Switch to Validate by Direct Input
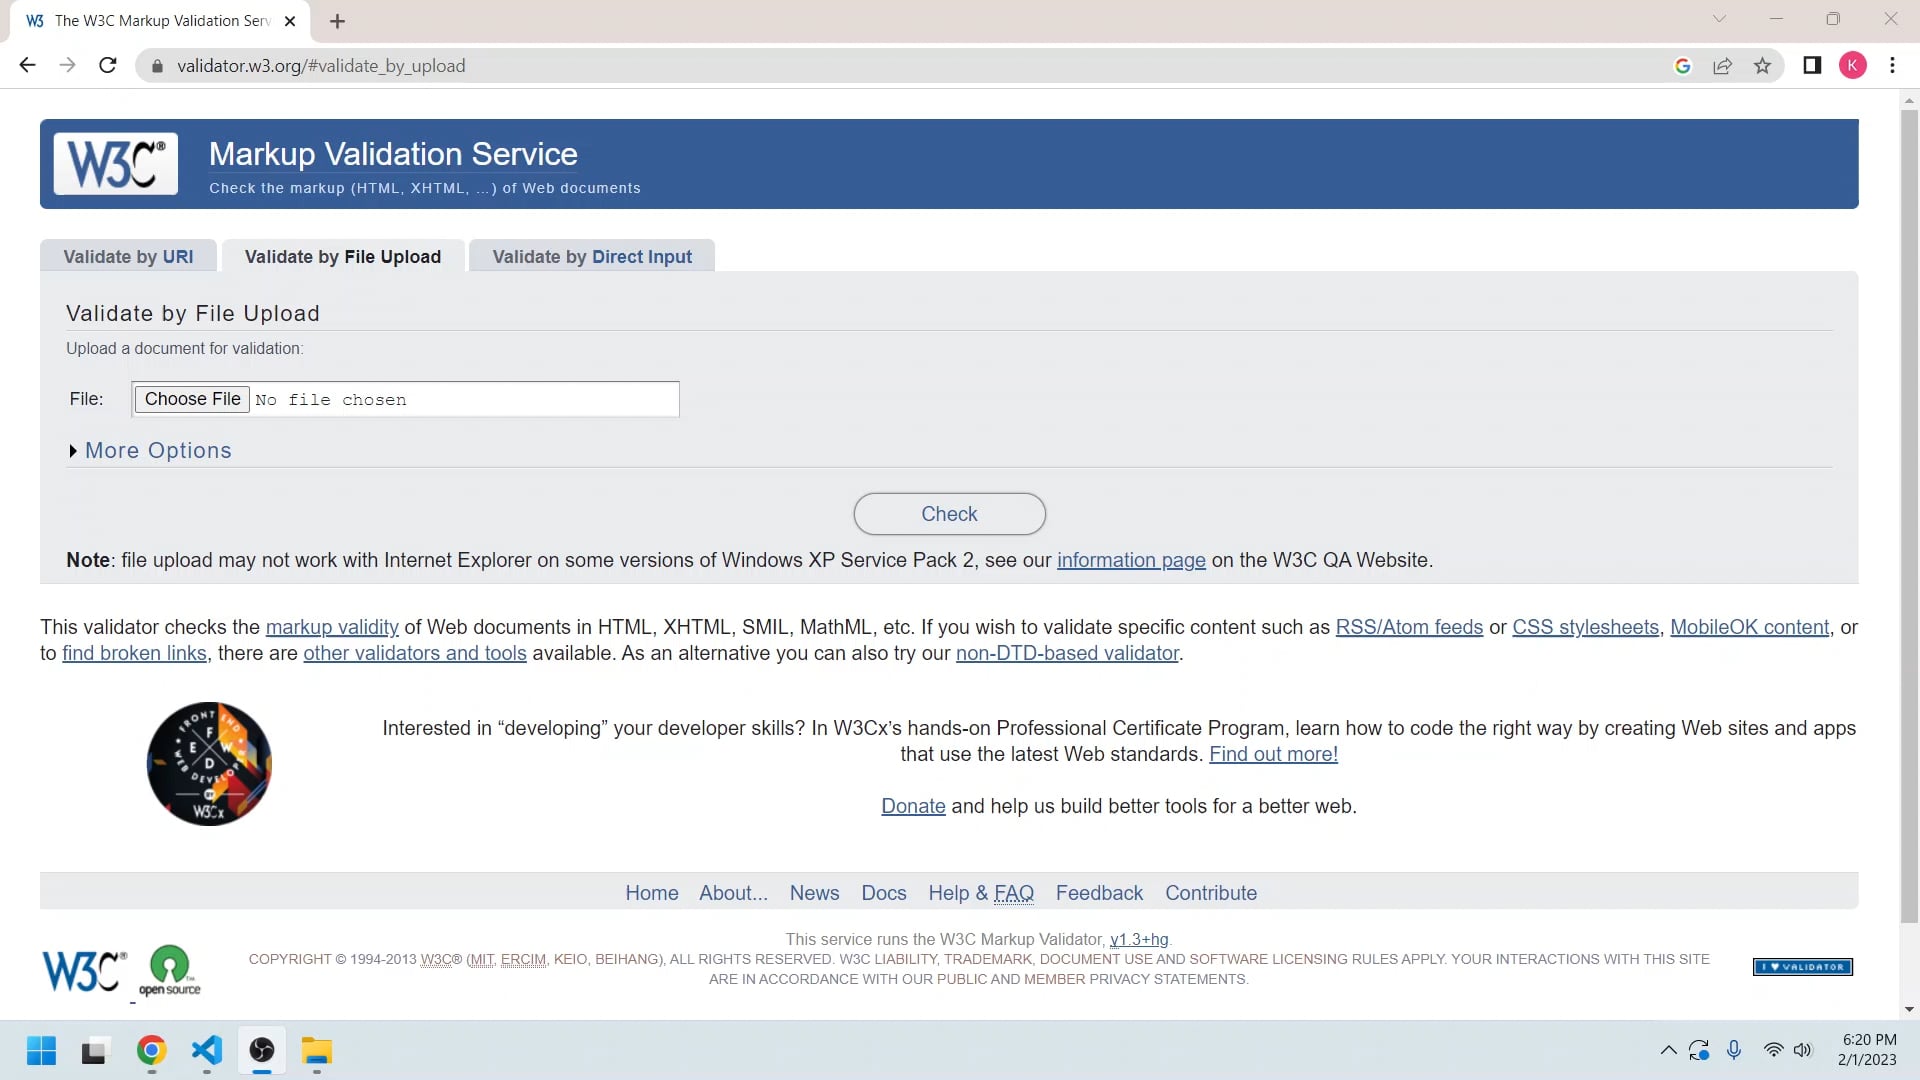 pos(591,256)
